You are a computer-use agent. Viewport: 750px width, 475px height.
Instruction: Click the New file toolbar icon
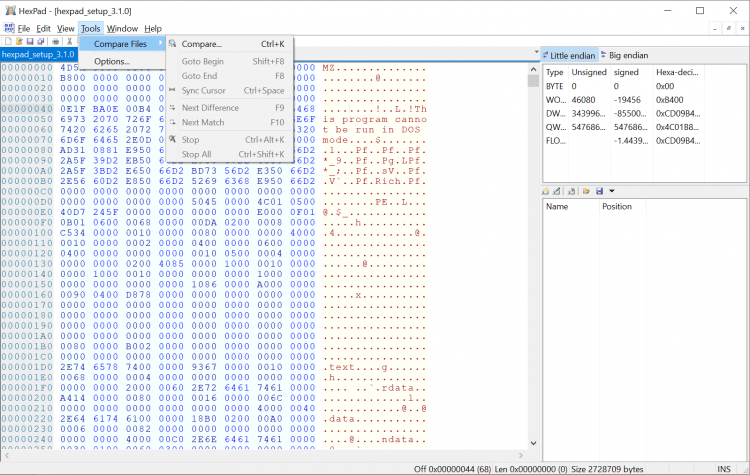click(6, 41)
